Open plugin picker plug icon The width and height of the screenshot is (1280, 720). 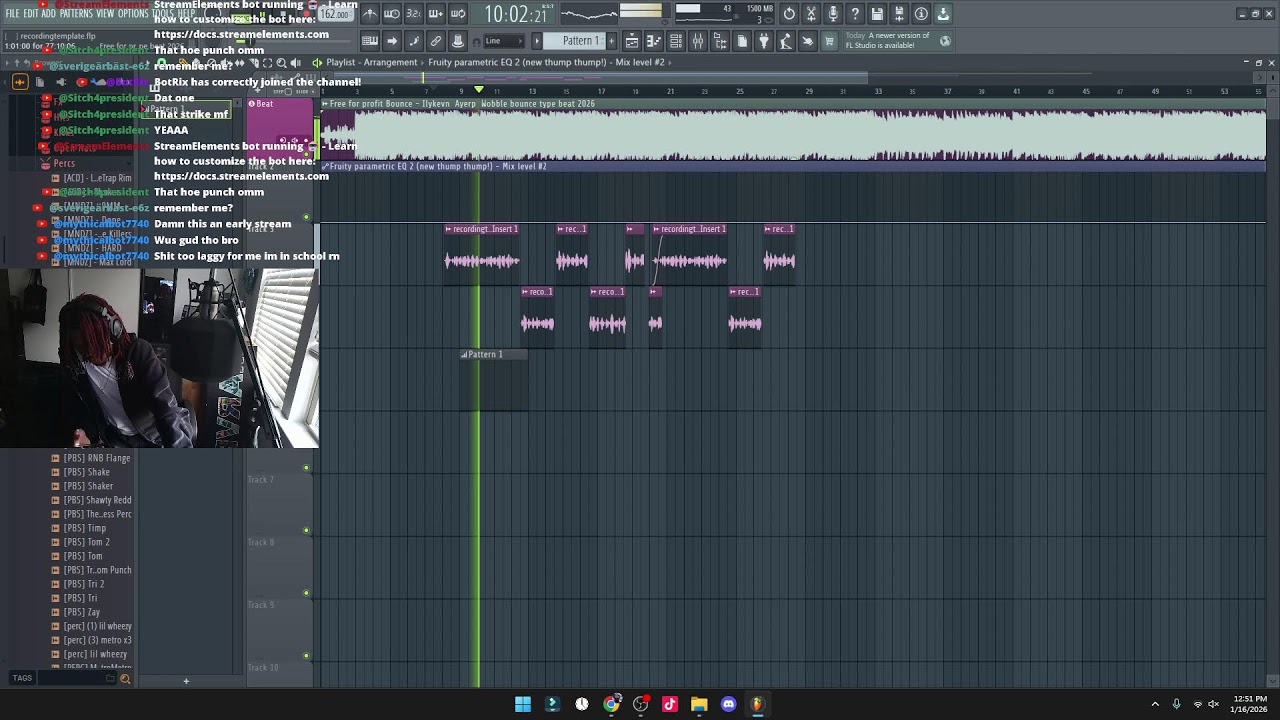(x=764, y=41)
